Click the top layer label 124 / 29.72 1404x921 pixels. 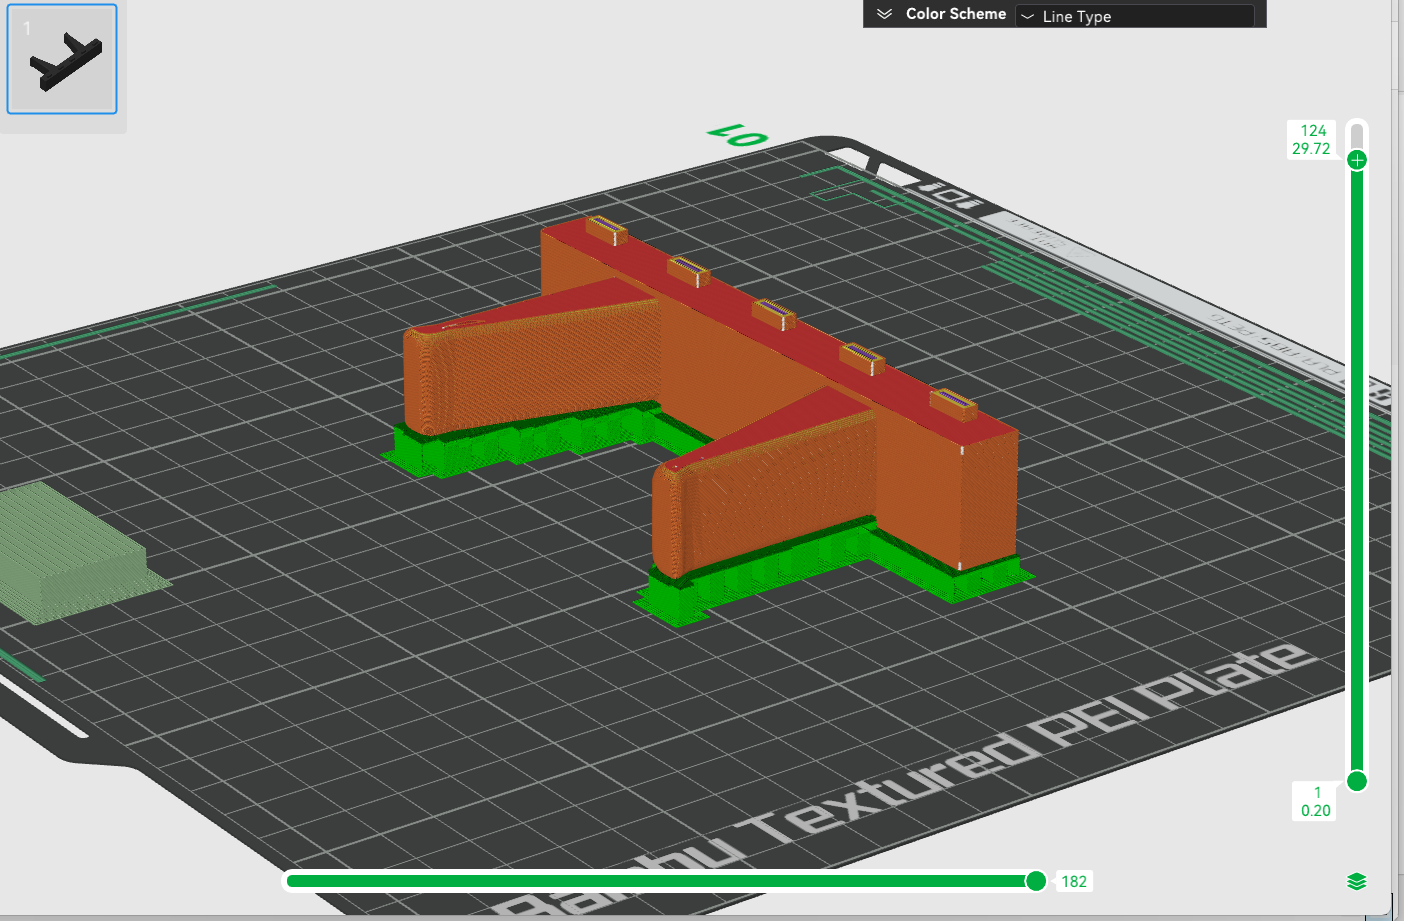pos(1312,140)
